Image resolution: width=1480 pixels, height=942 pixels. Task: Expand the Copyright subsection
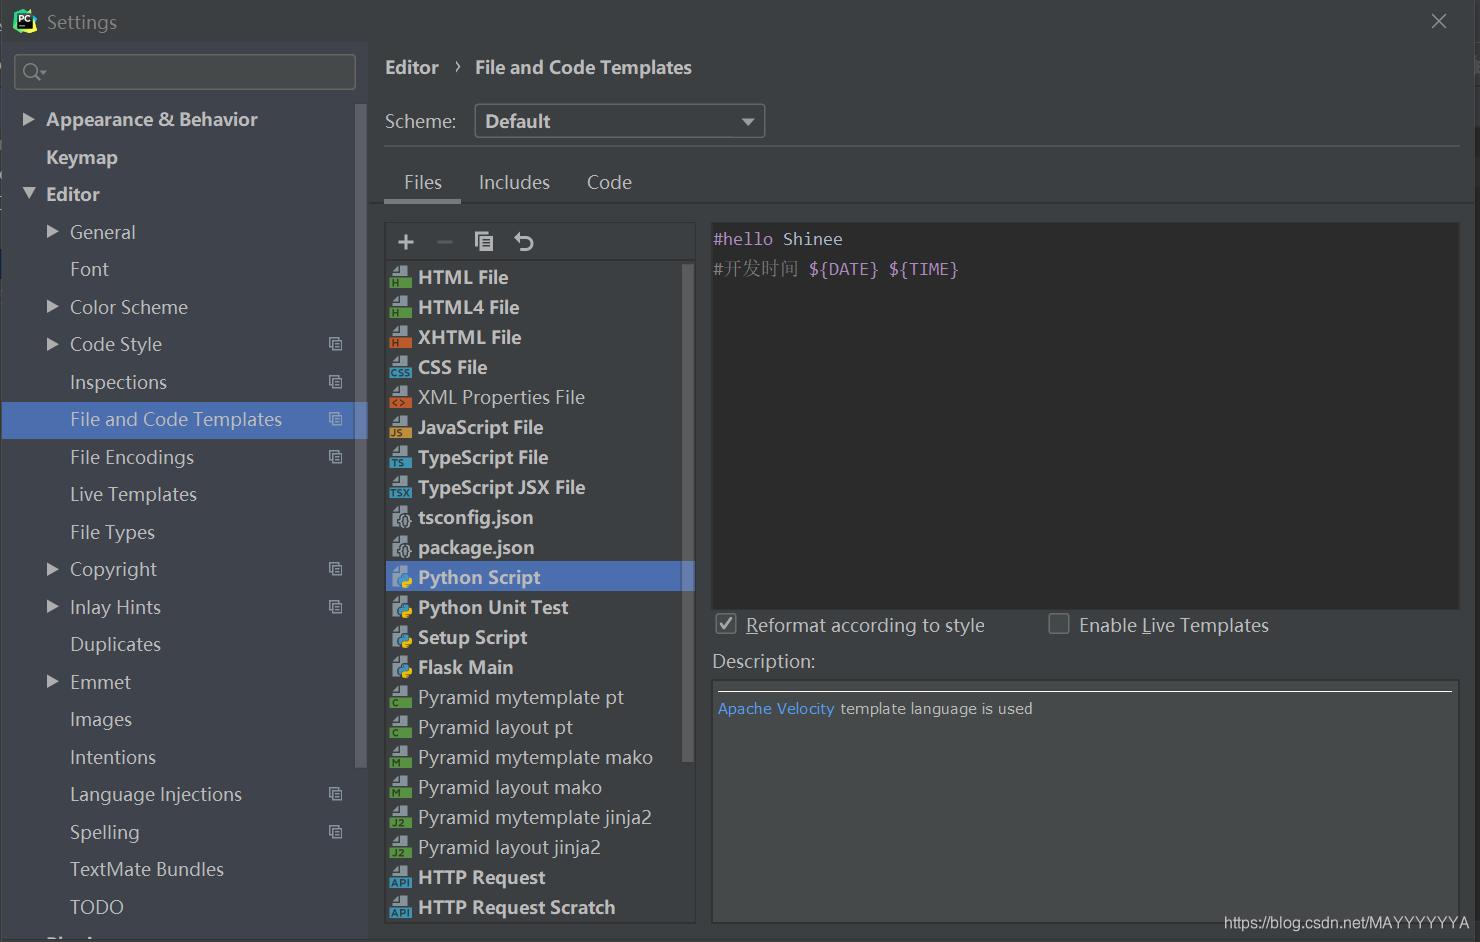[x=53, y=569]
